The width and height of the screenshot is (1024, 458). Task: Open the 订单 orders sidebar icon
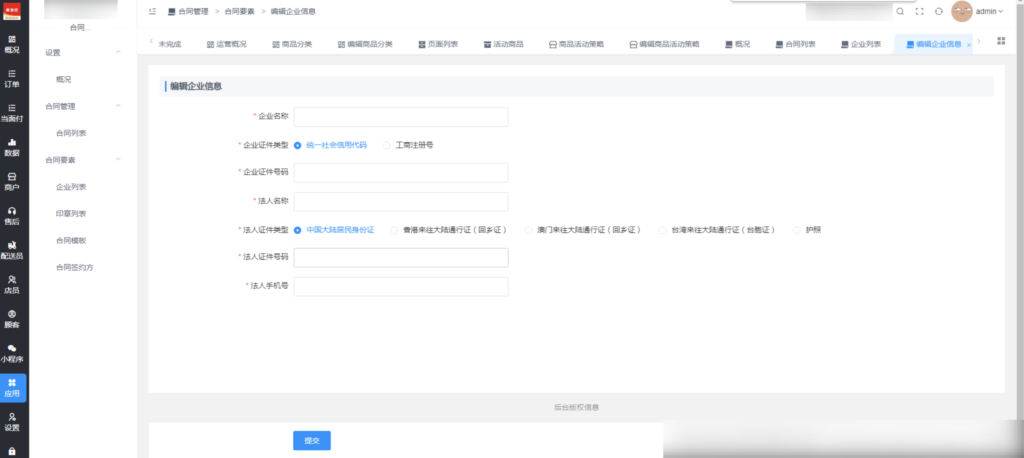click(x=12, y=78)
